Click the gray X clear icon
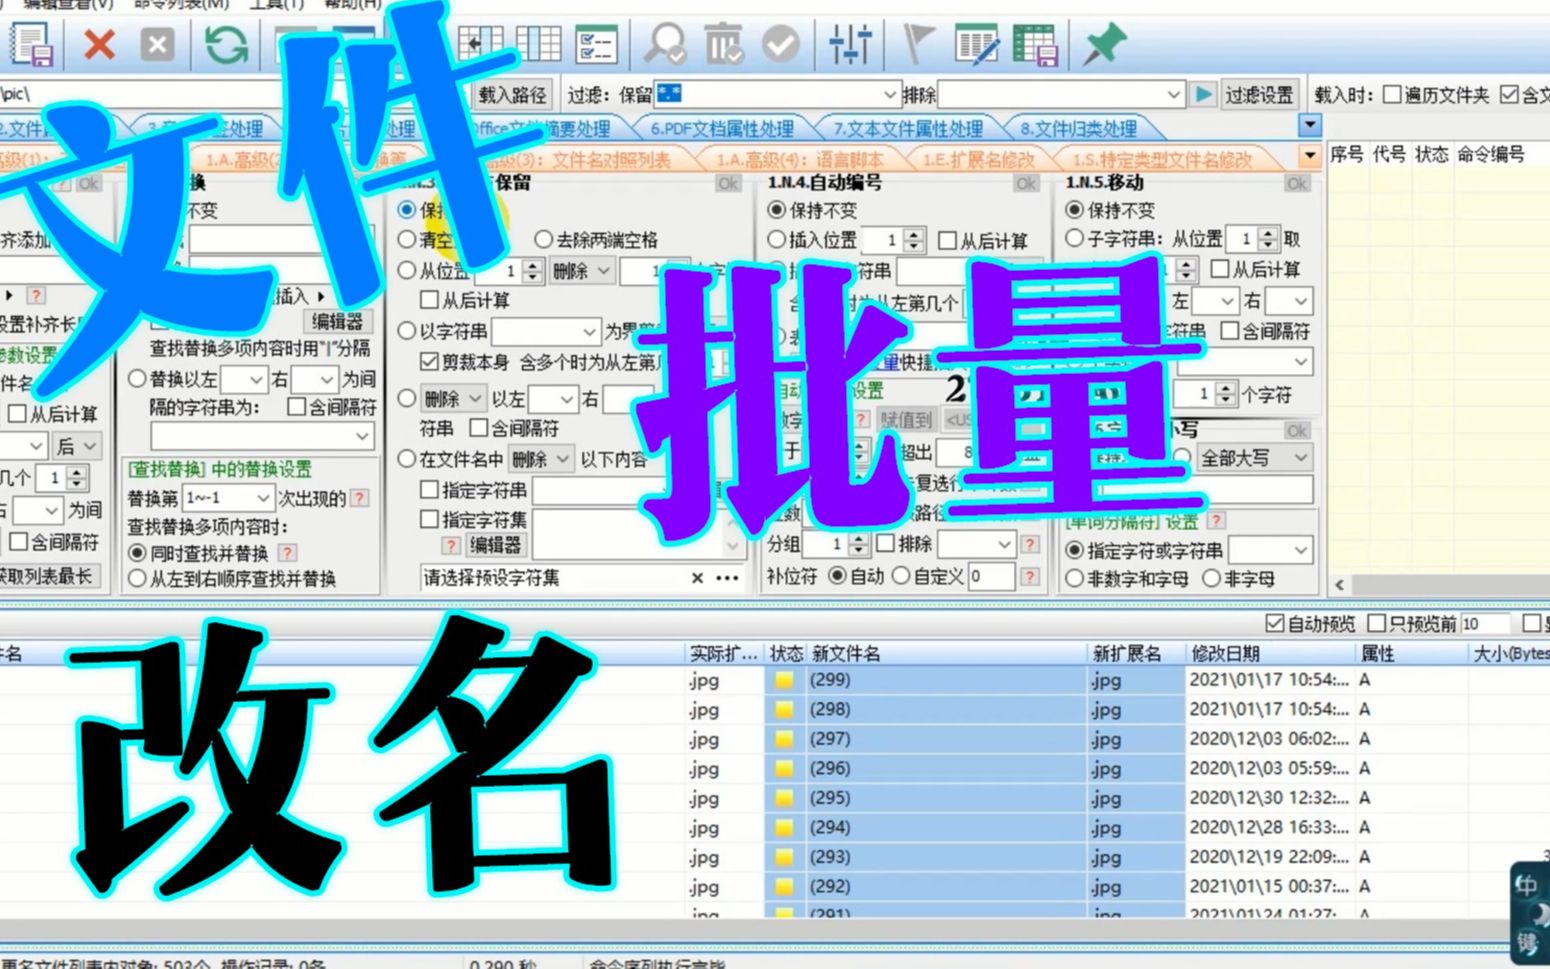 coord(157,45)
